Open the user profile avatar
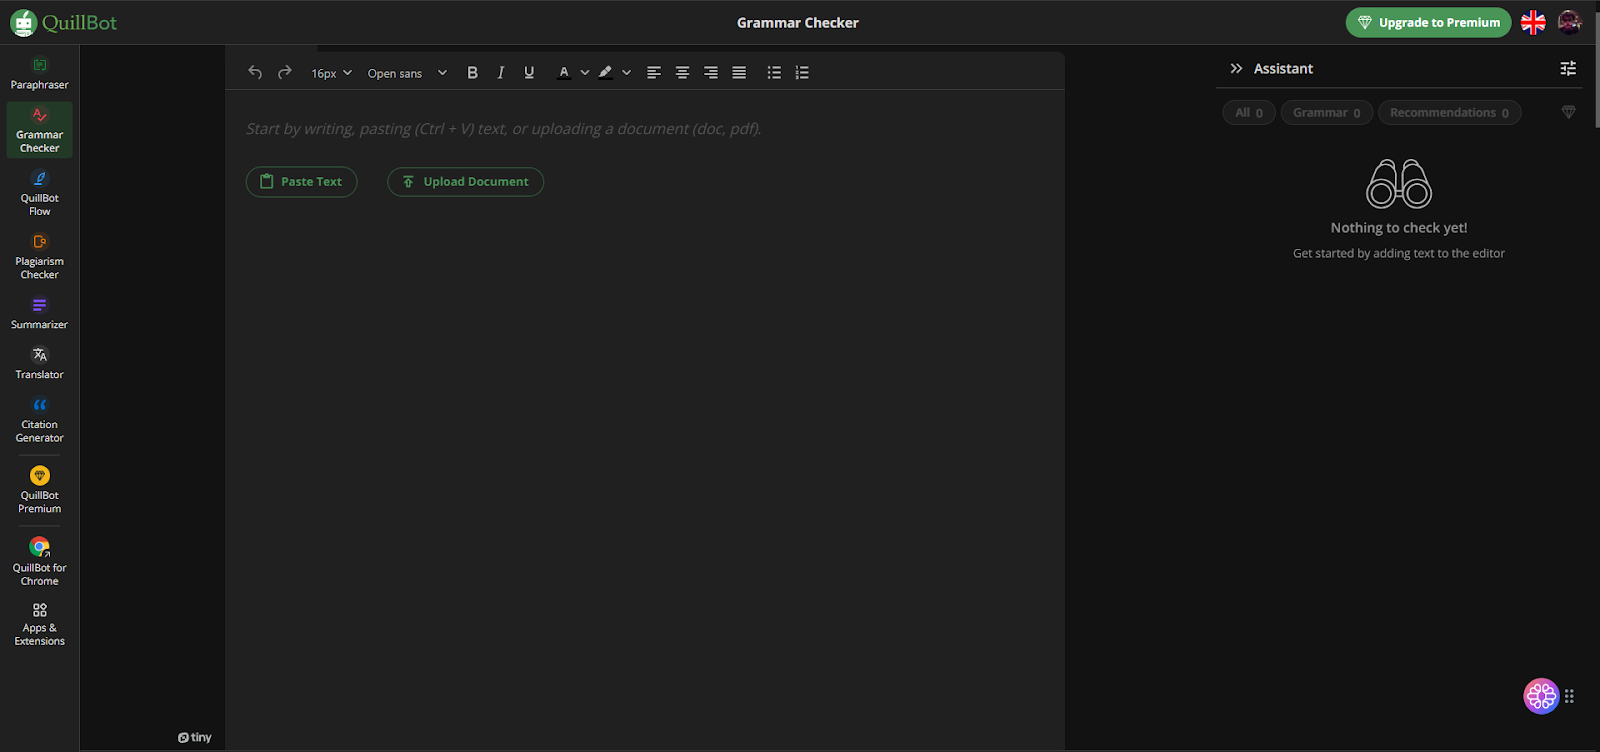The width and height of the screenshot is (1600, 752). 1570,22
